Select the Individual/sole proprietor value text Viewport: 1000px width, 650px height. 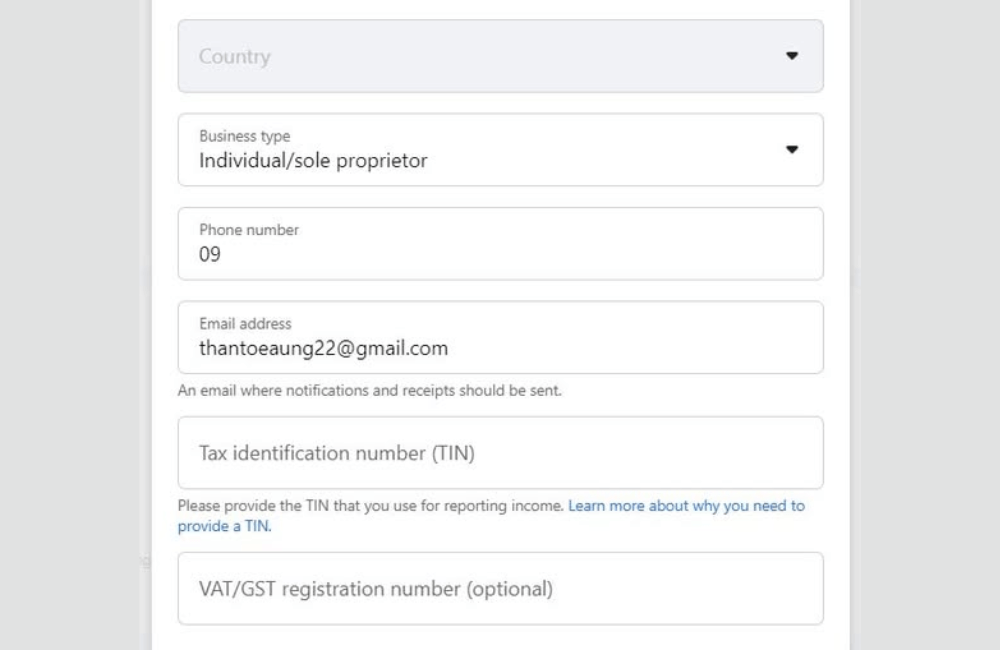313,160
